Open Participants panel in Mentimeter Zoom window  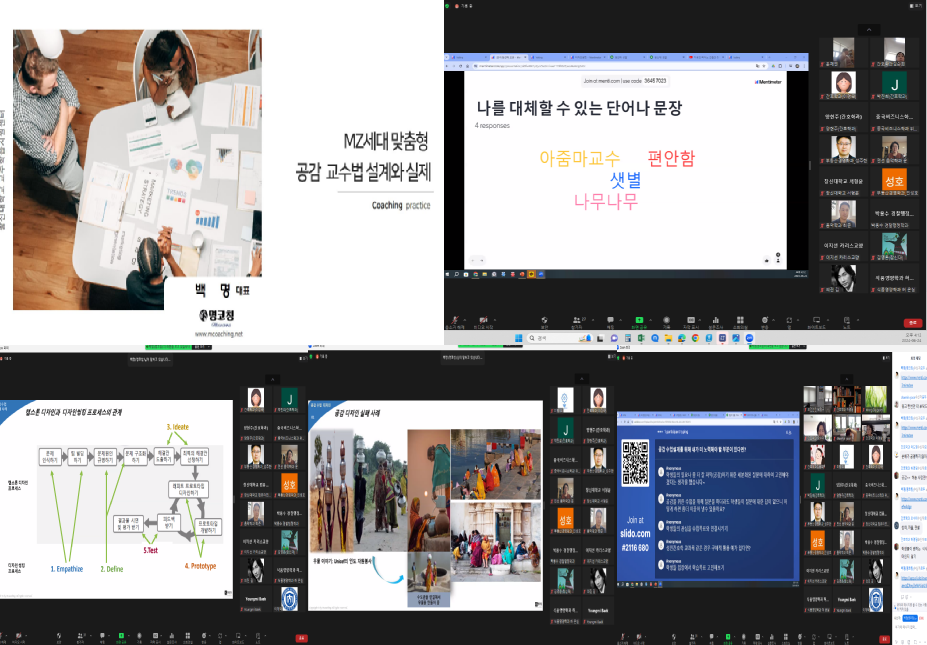[577, 320]
